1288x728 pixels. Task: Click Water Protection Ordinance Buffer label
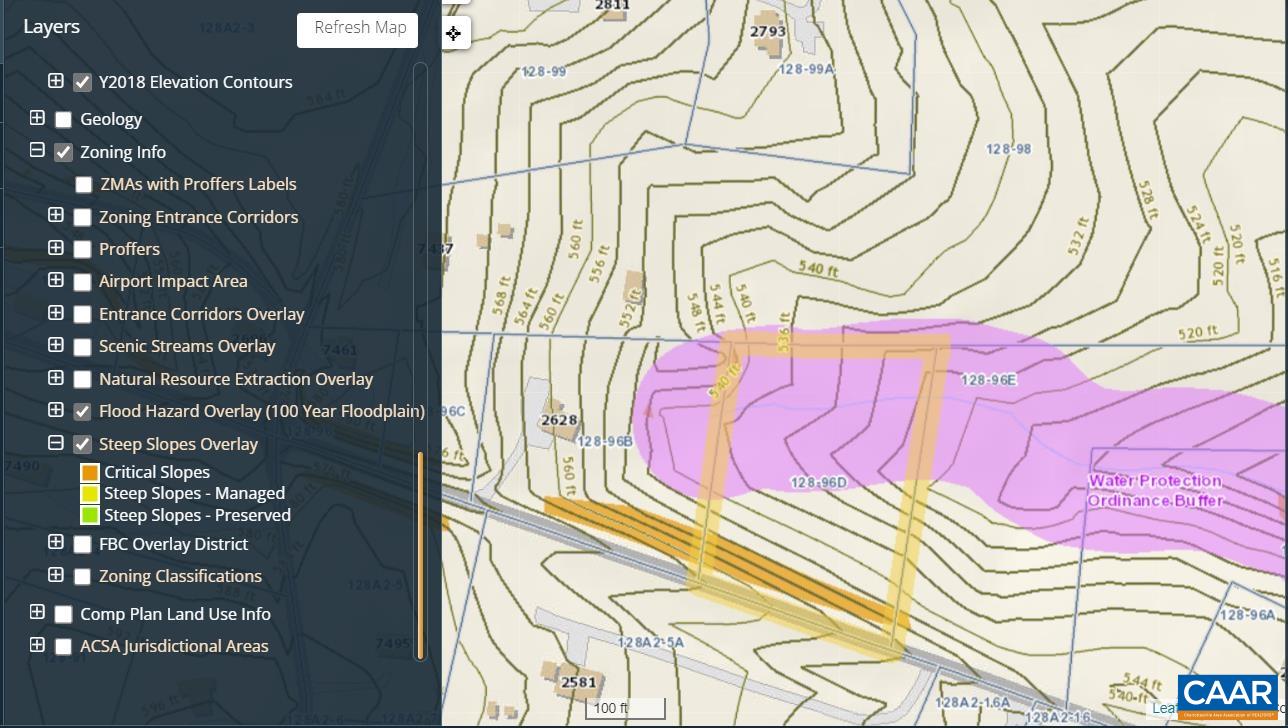click(x=1155, y=491)
